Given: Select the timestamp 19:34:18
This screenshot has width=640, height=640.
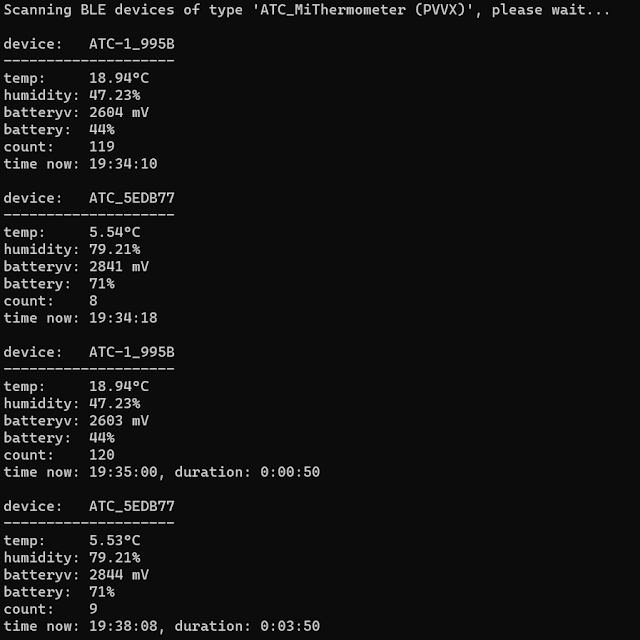Looking at the screenshot, I should [123, 317].
